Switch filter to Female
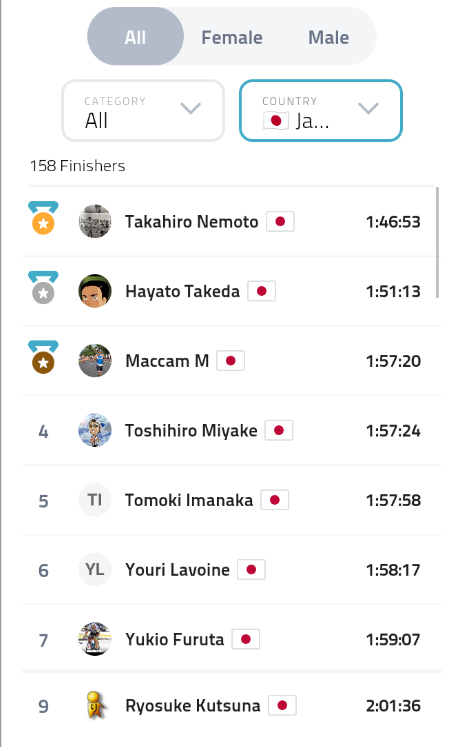This screenshot has height=747, width=457. point(232,37)
